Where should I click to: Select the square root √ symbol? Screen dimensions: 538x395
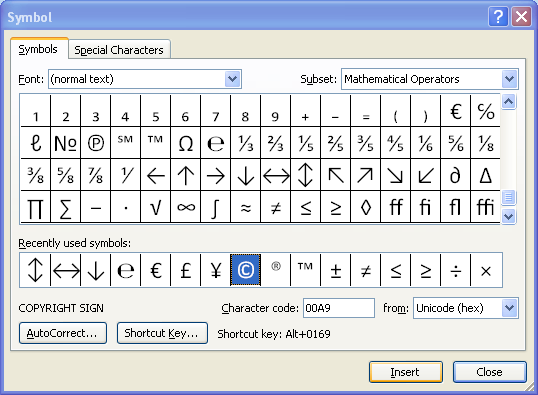click(155, 207)
